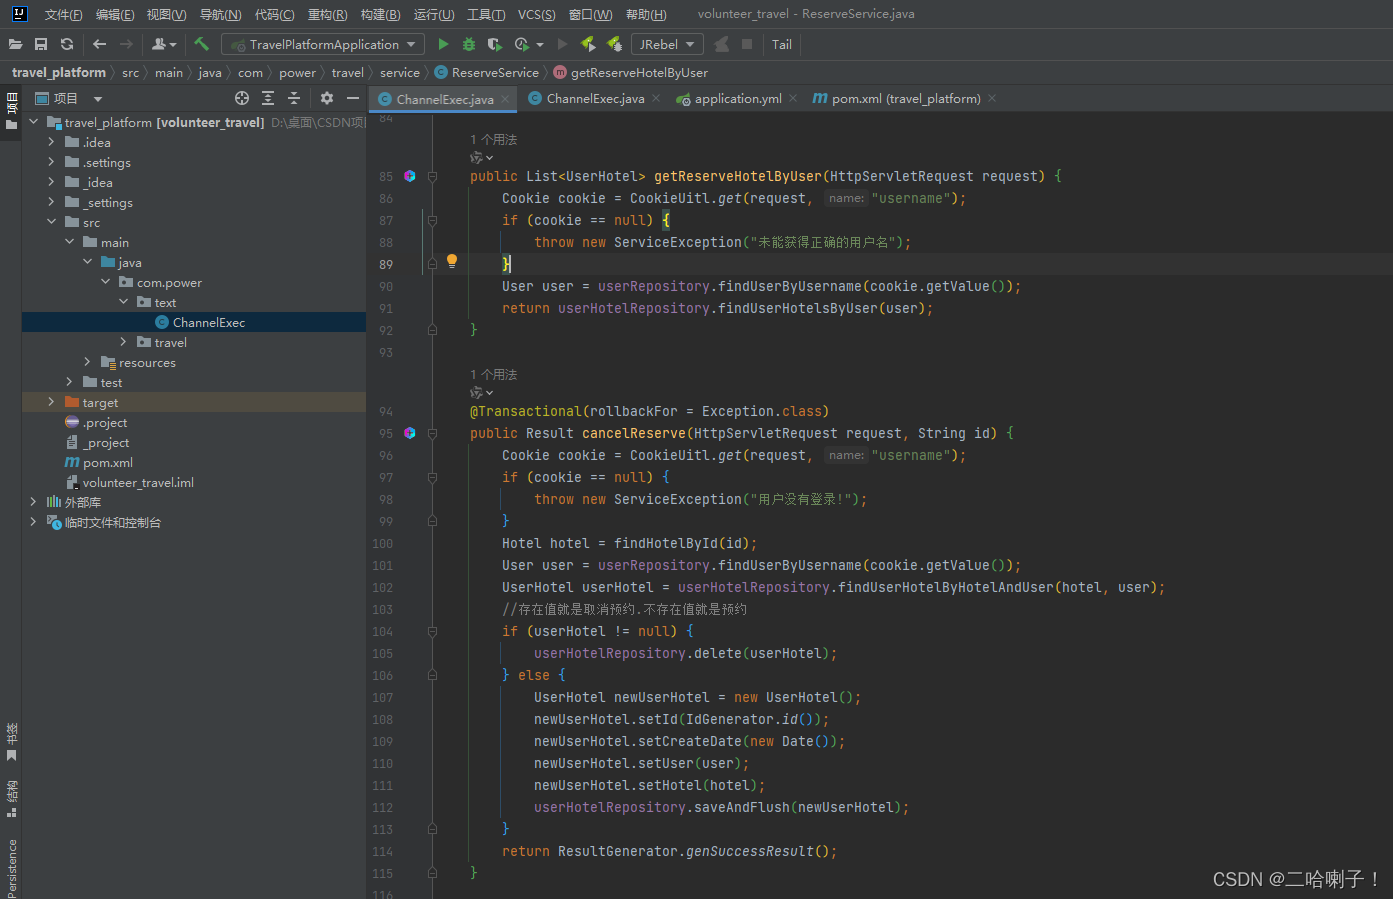
Task: Open the 结构 side tool window
Action: pyautogui.click(x=11, y=798)
